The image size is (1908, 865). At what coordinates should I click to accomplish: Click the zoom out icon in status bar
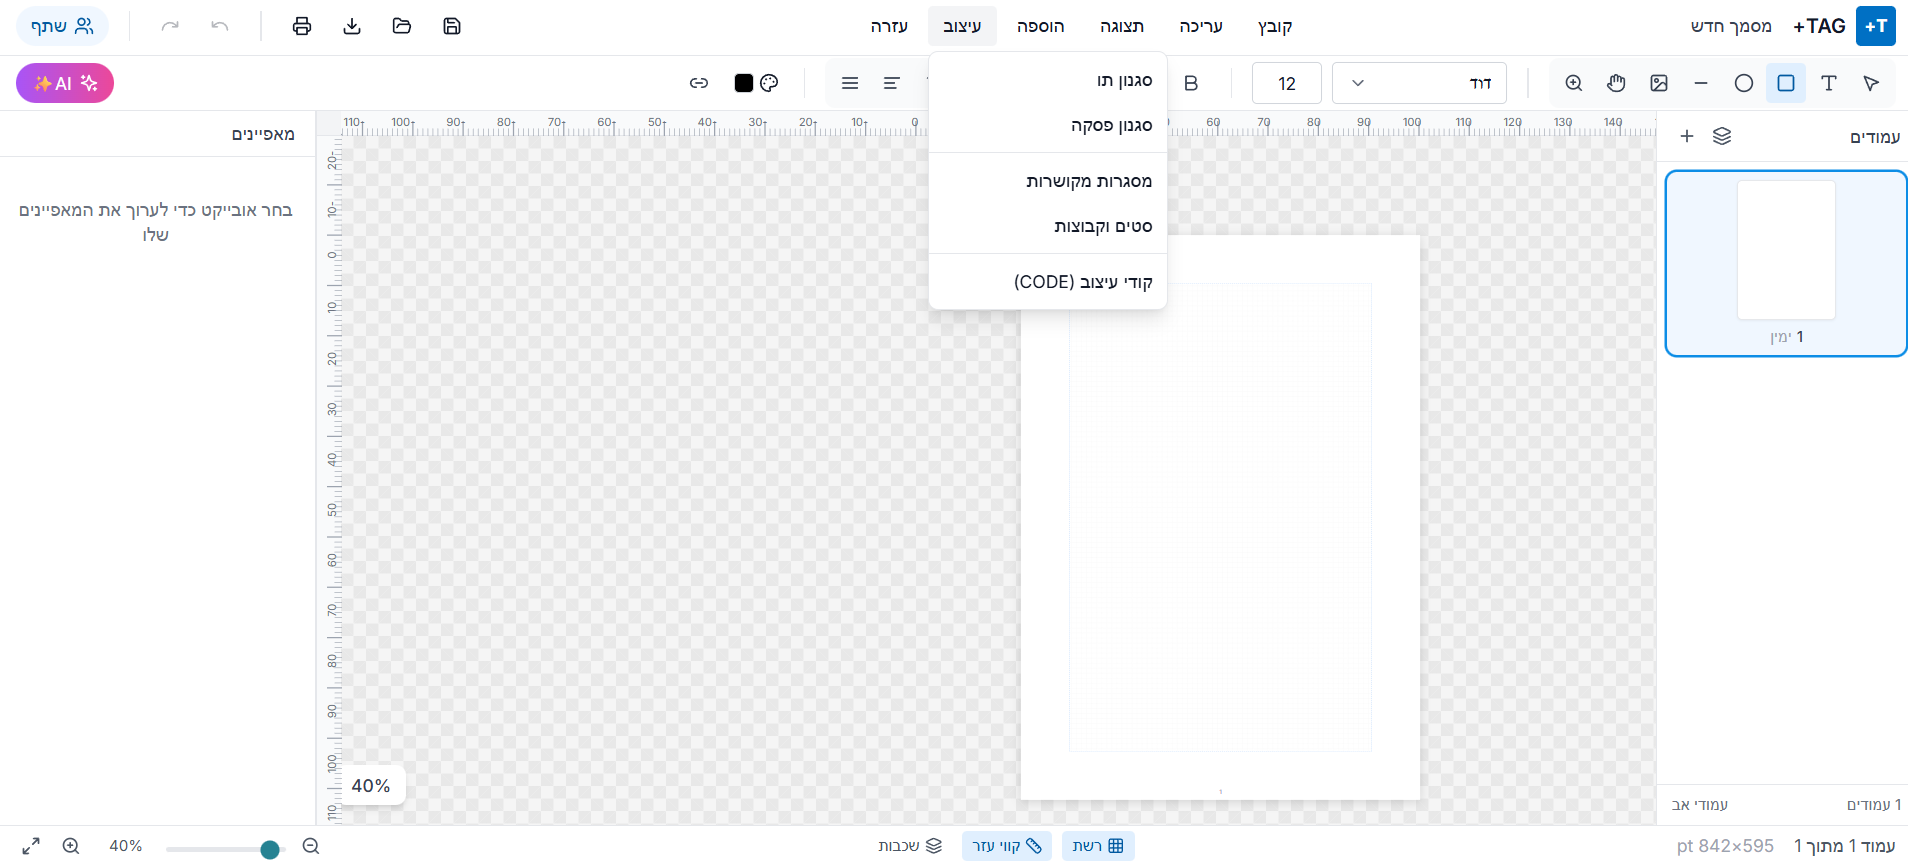pos(311,846)
